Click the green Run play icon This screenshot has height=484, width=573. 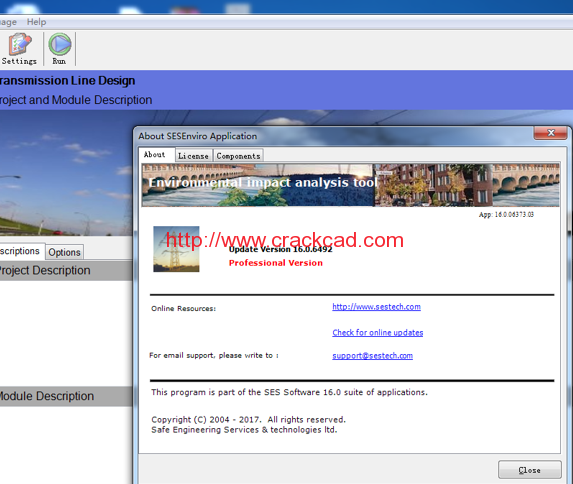60,45
